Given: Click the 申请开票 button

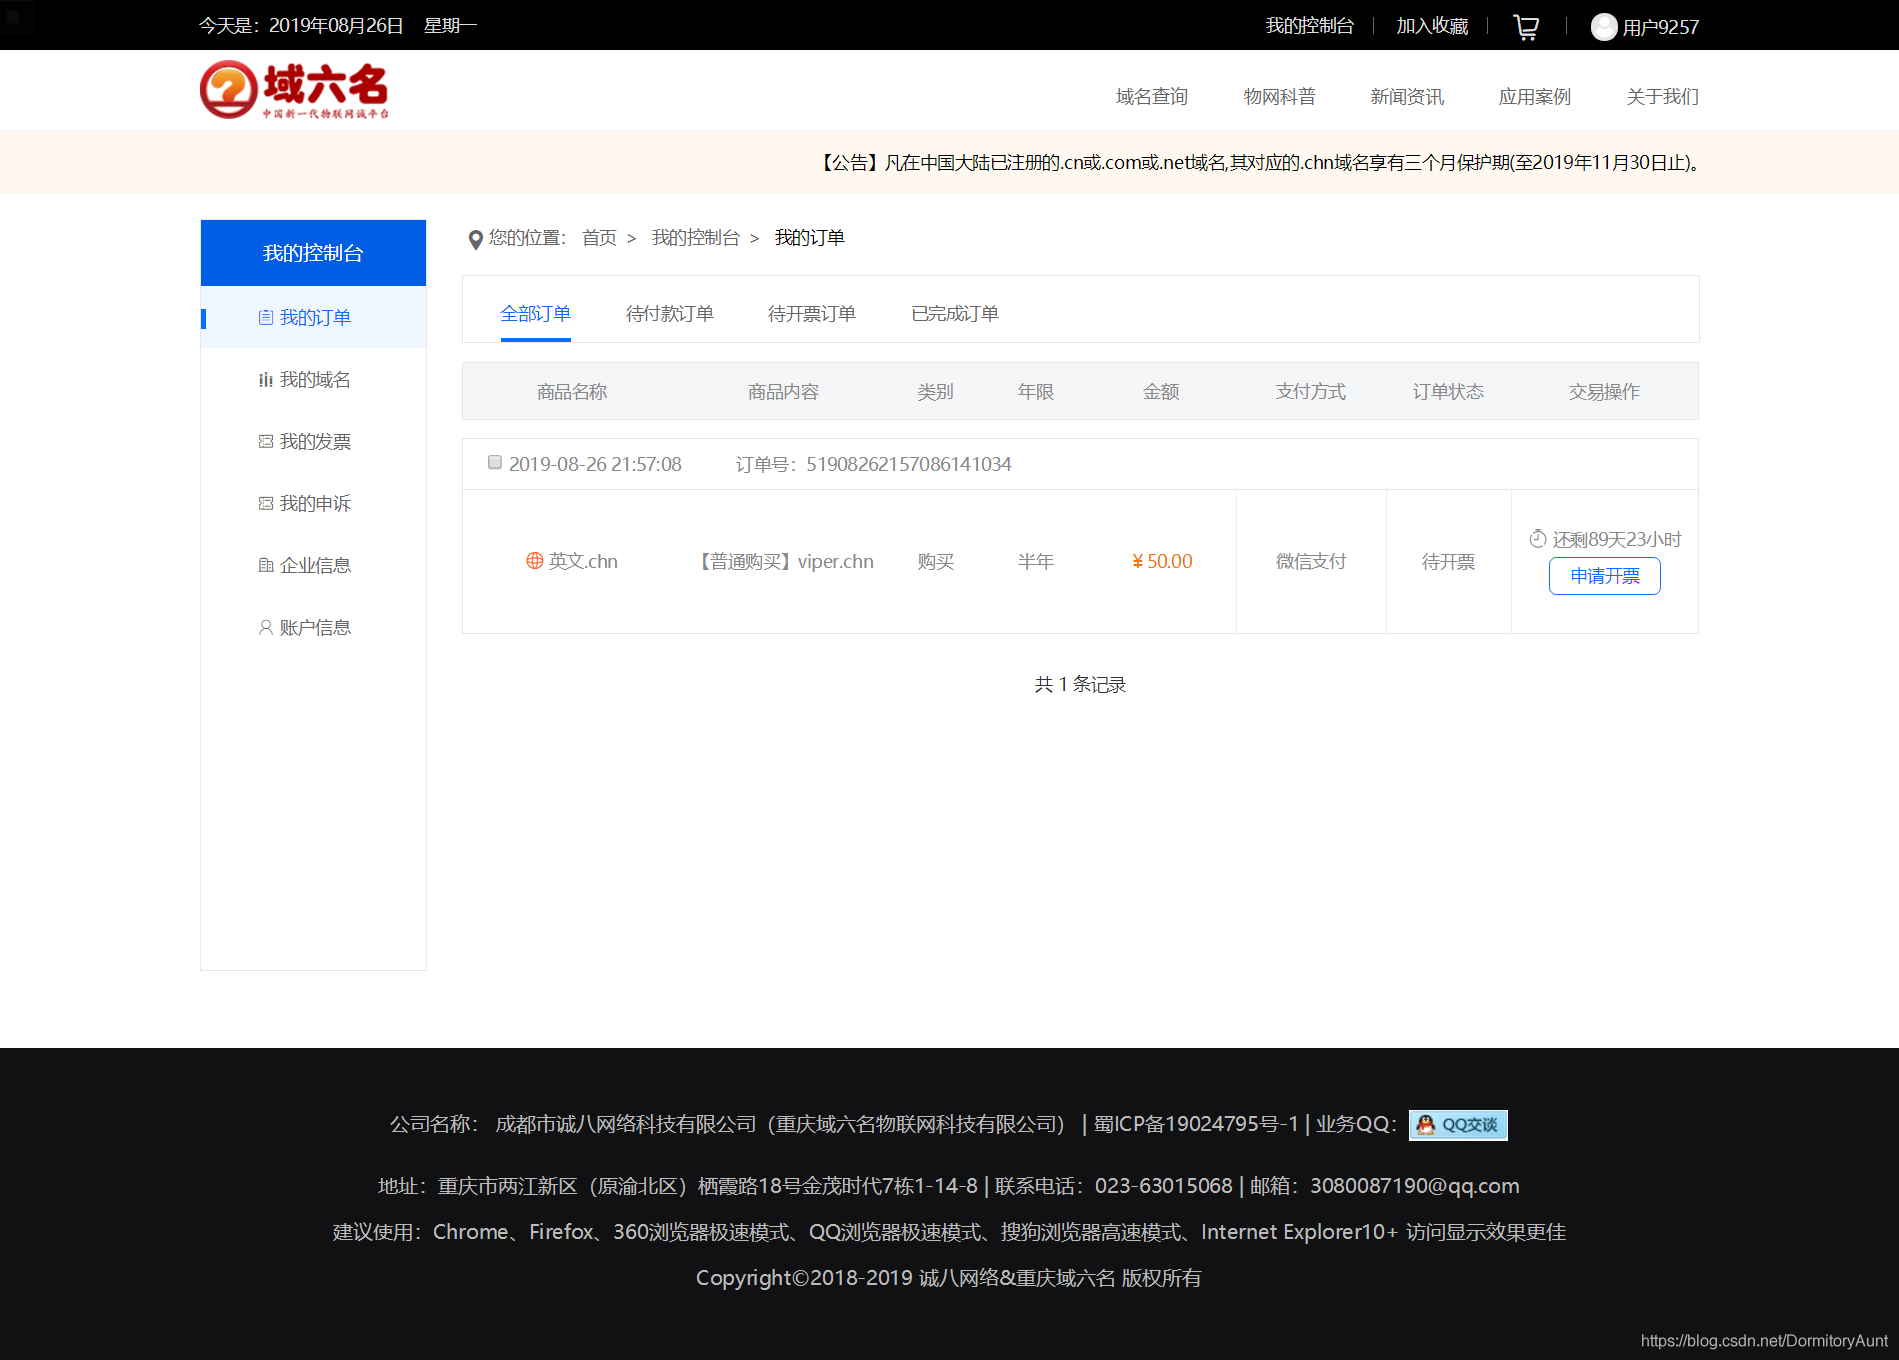Looking at the screenshot, I should point(1603,576).
